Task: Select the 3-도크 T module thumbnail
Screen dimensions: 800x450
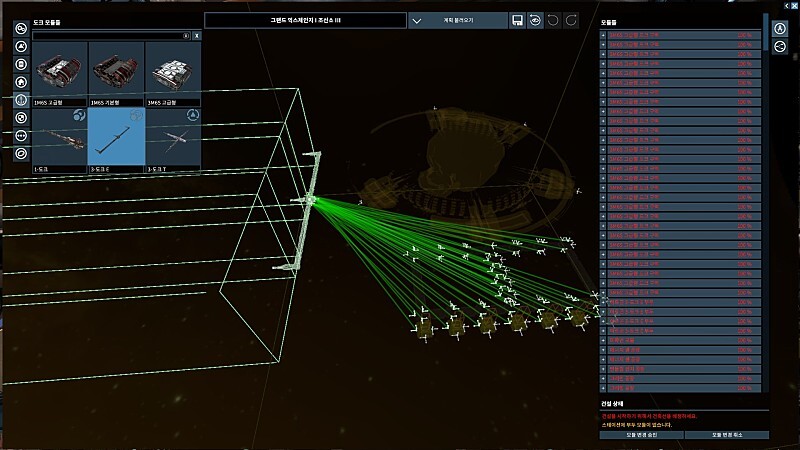Action: 173,140
